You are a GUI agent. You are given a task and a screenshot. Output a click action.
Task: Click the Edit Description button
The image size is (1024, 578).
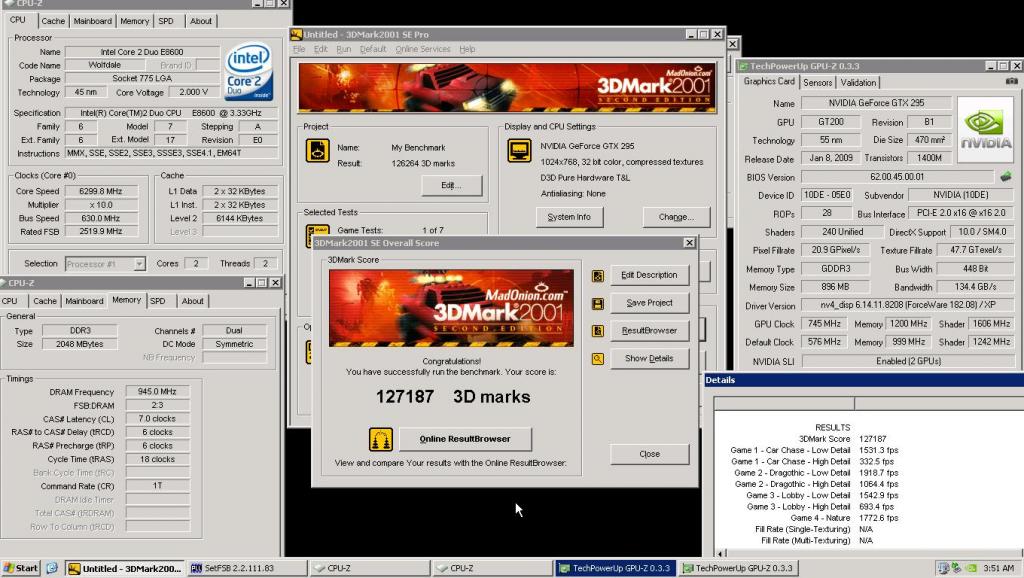tap(649, 276)
